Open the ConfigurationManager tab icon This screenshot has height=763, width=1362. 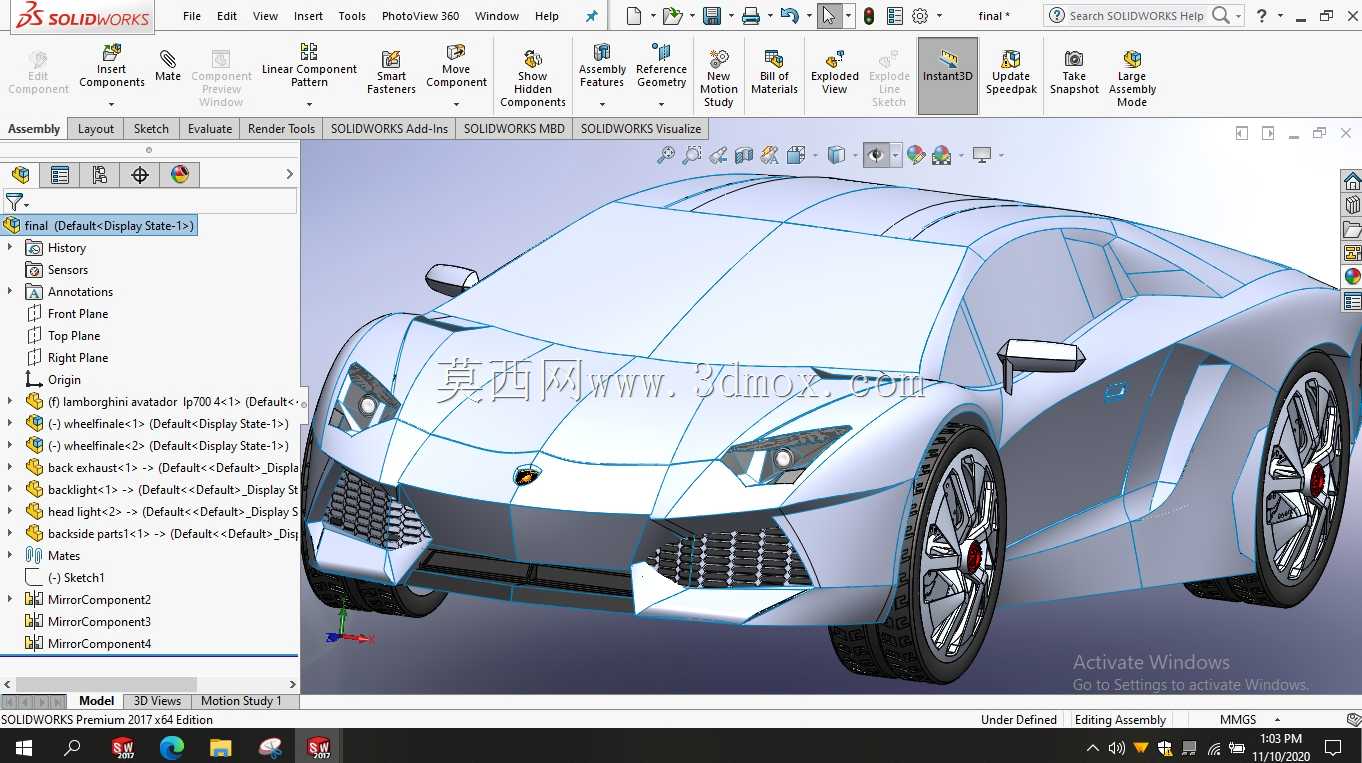[x=99, y=175]
